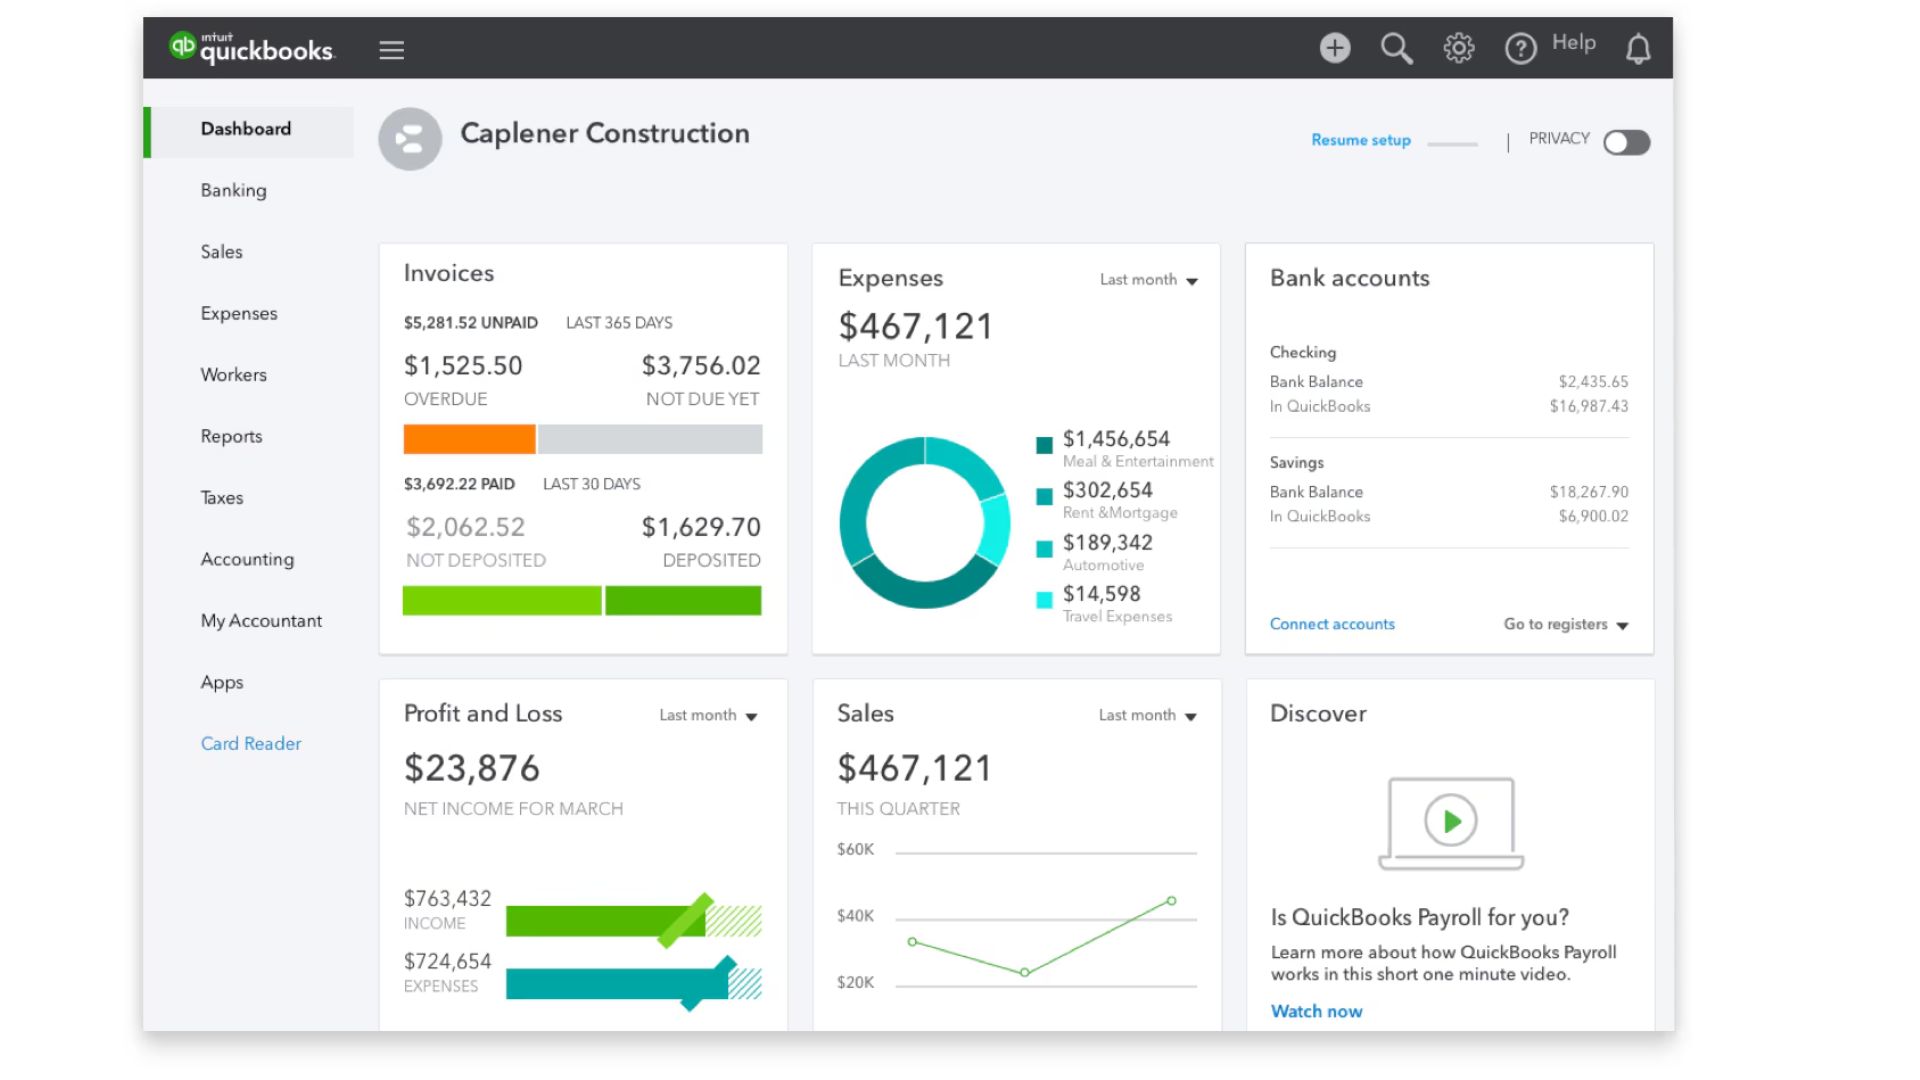The height and width of the screenshot is (1080, 1920).
Task: Play the QuickBooks Payroll video
Action: [x=1451, y=821]
